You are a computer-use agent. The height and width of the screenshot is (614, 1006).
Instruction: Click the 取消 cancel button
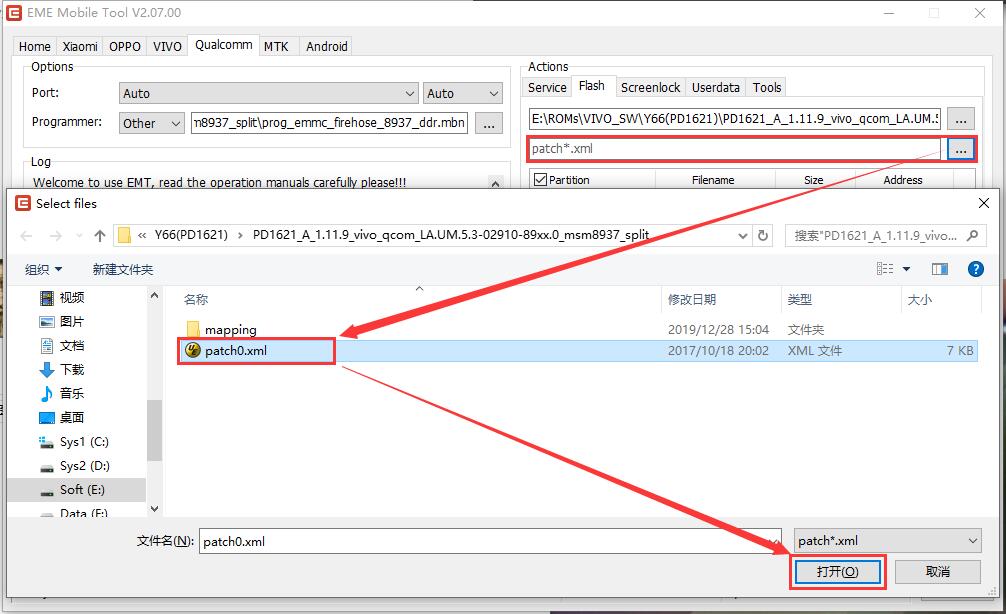click(x=937, y=572)
